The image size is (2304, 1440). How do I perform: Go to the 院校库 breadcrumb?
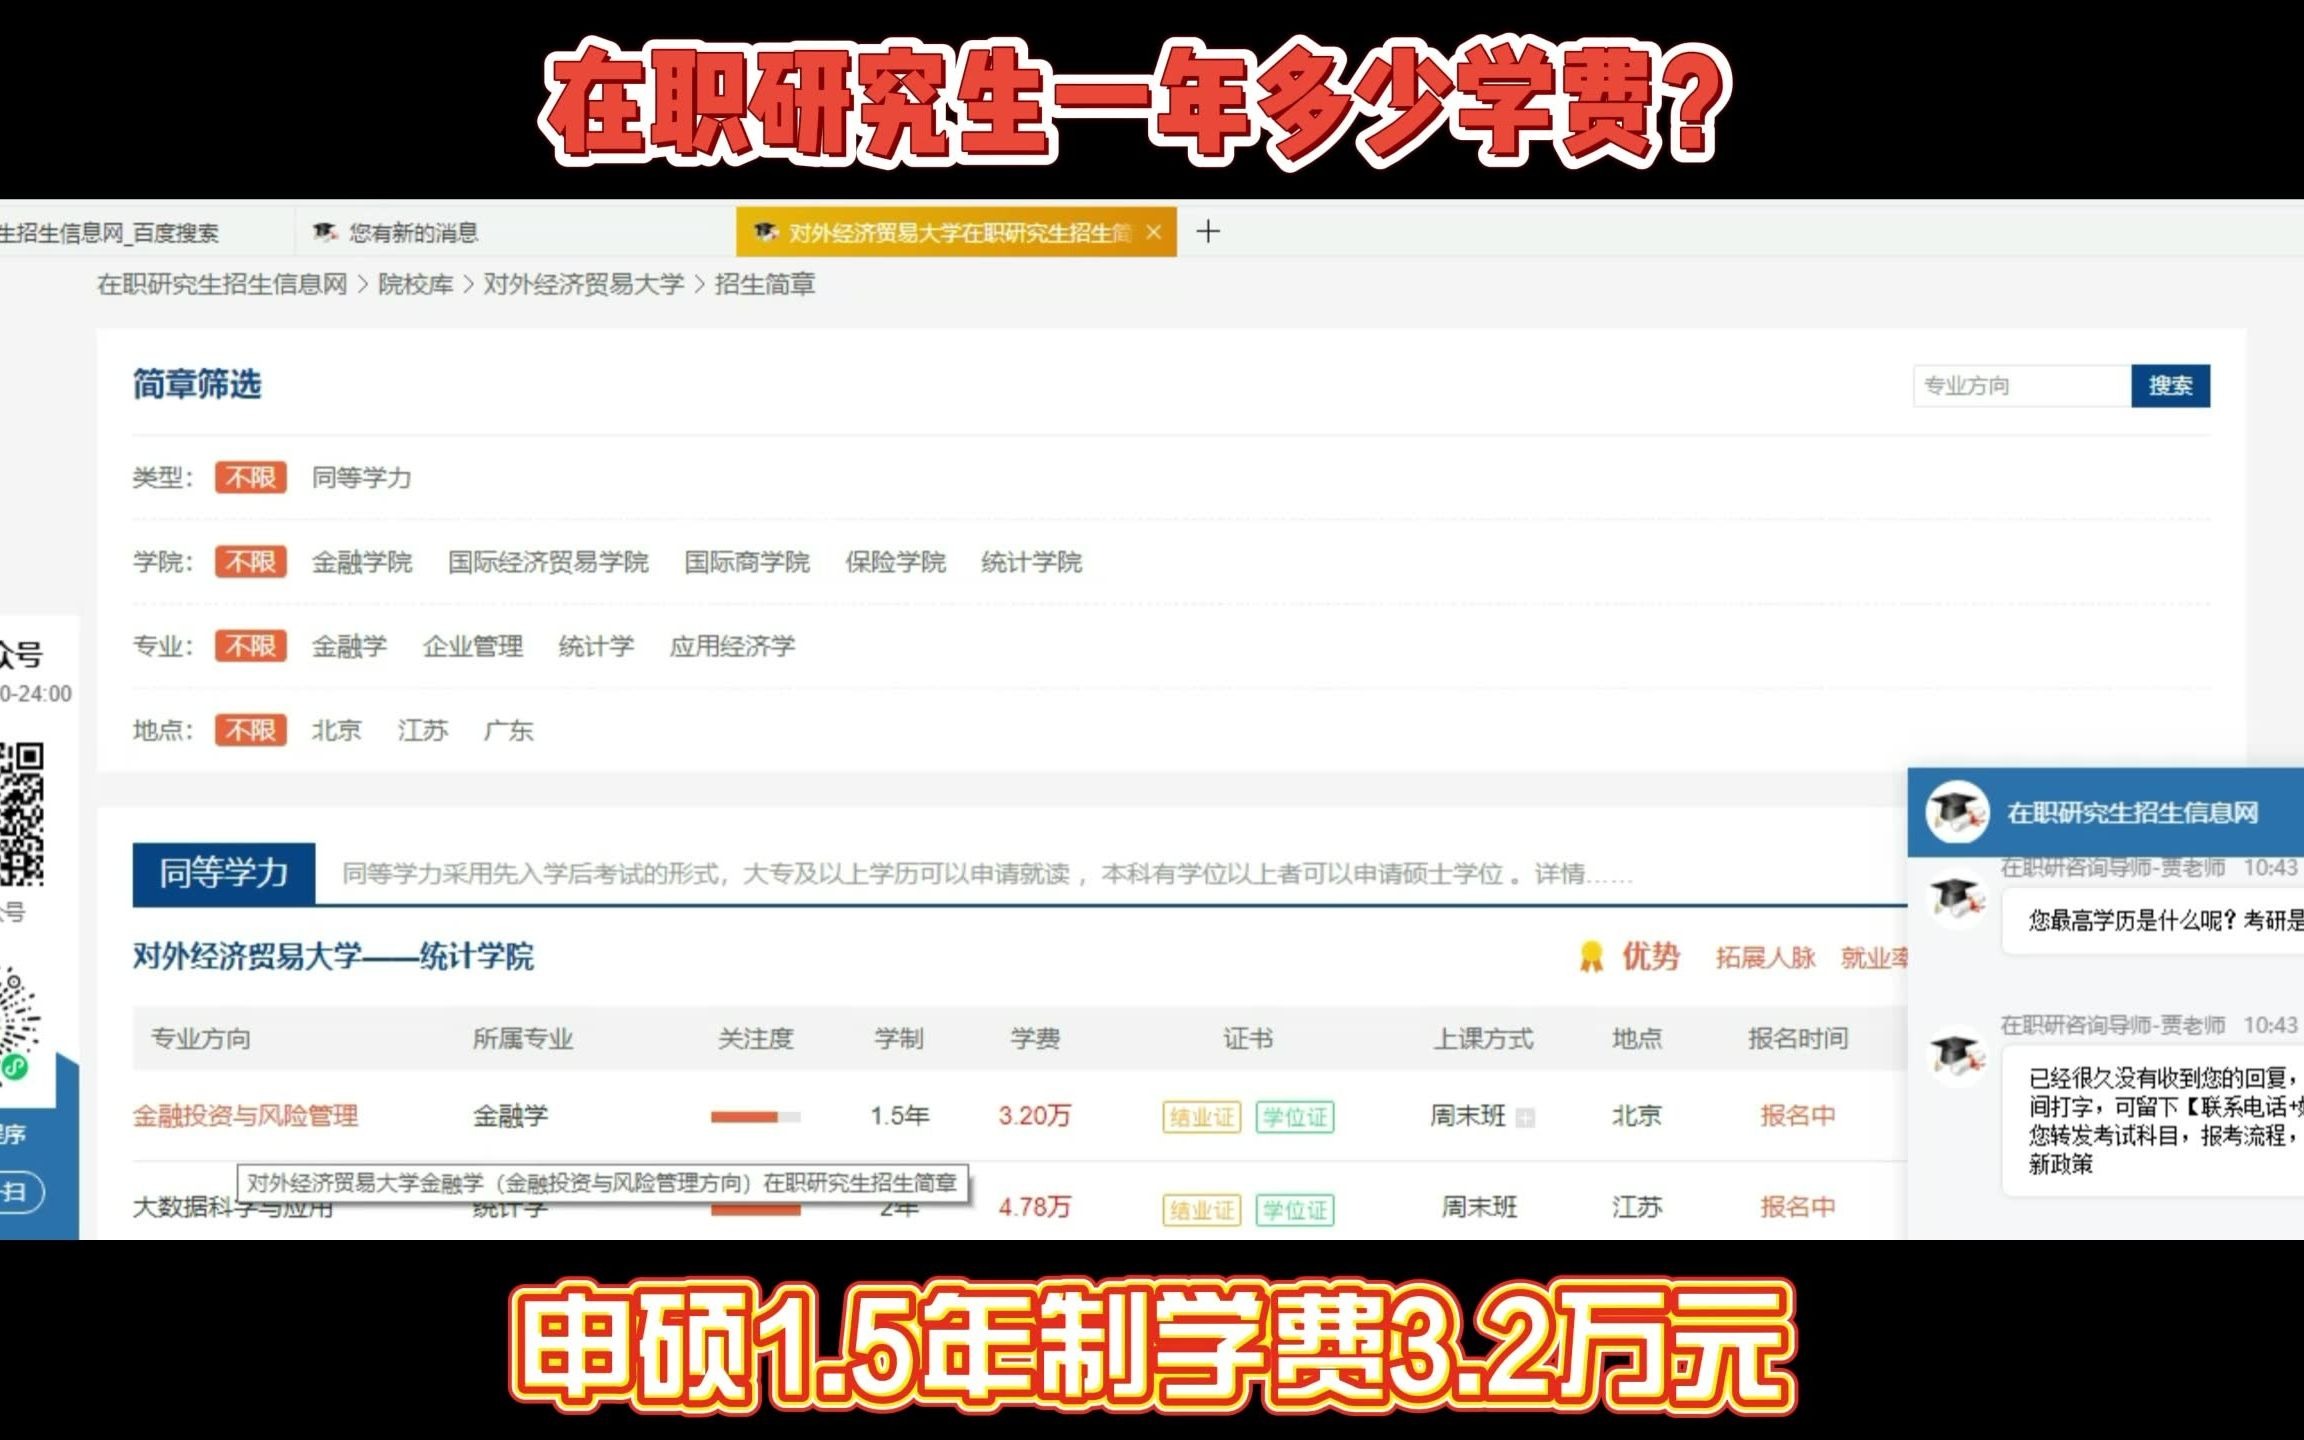click(415, 284)
